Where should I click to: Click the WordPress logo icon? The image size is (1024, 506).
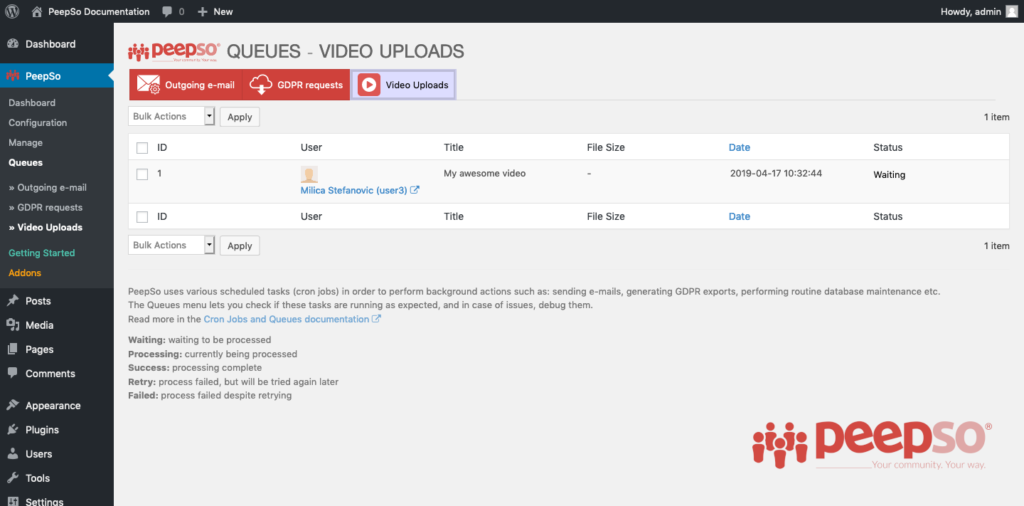12,12
